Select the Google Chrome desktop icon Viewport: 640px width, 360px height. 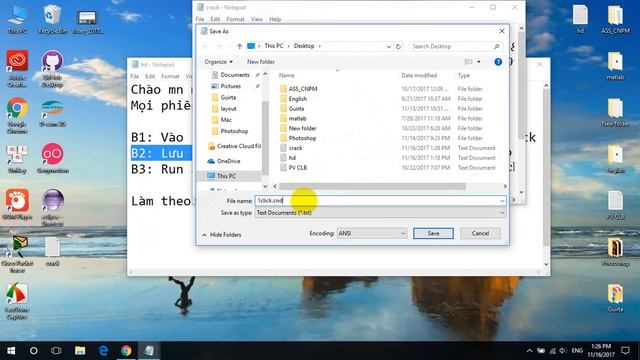pyautogui.click(x=17, y=116)
